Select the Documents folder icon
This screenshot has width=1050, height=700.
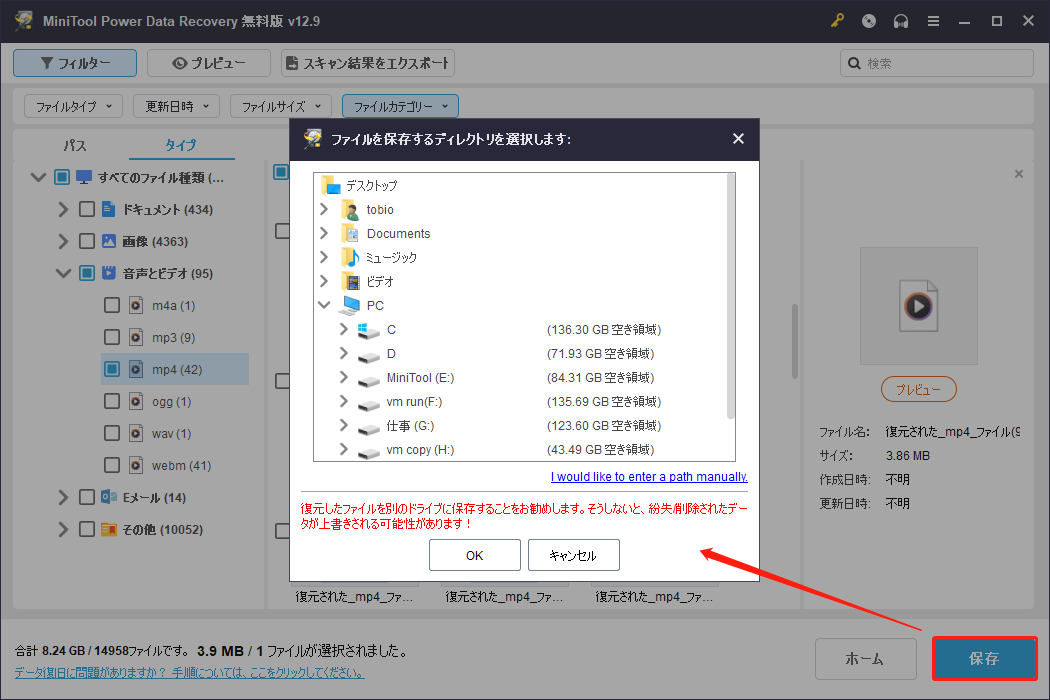tap(350, 234)
